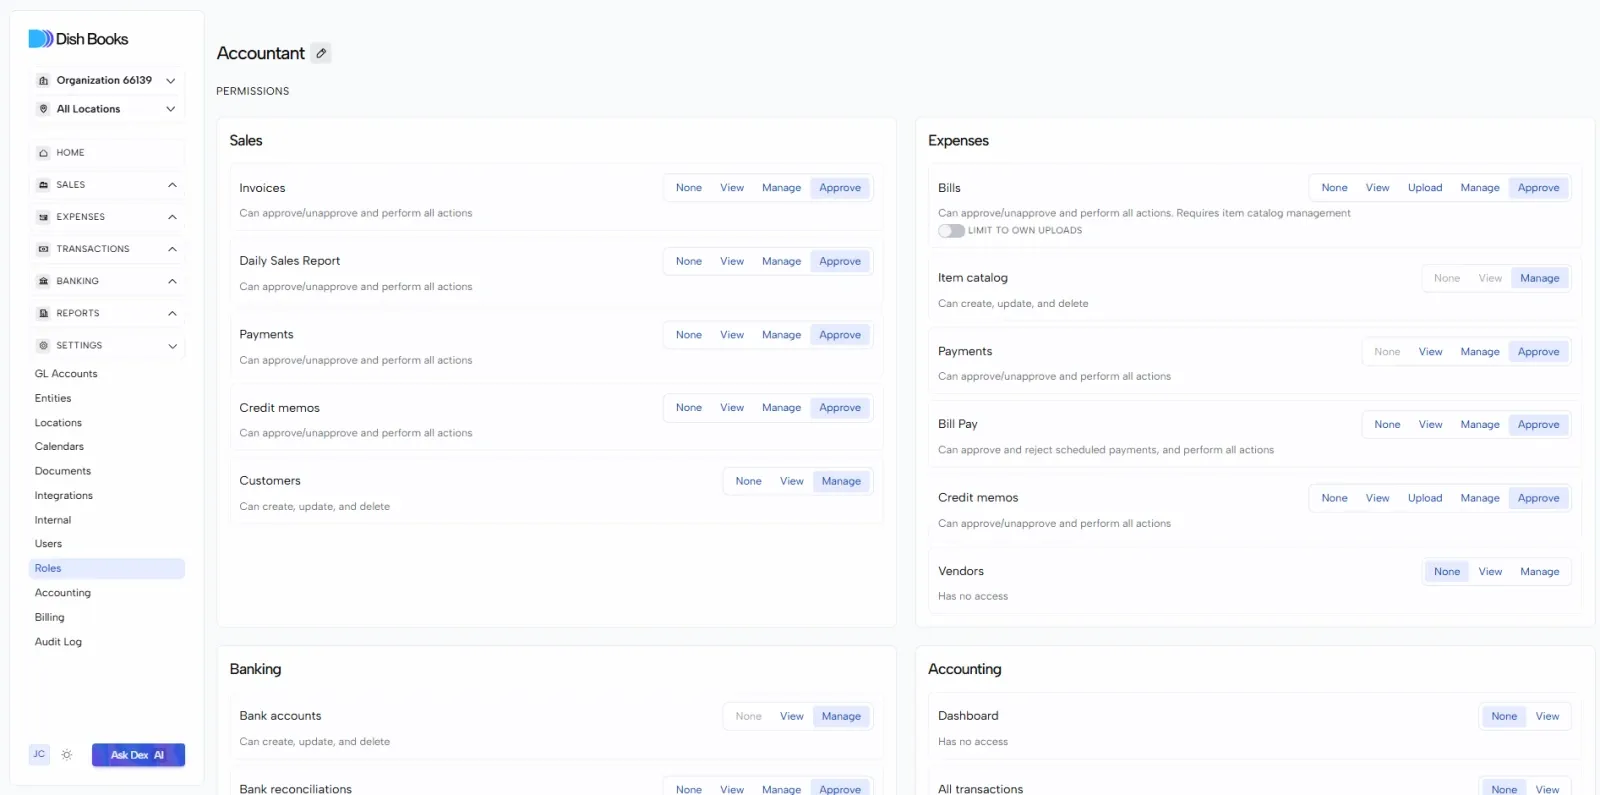This screenshot has width=1600, height=795.
Task: Open Calendars settings page
Action: click(59, 447)
